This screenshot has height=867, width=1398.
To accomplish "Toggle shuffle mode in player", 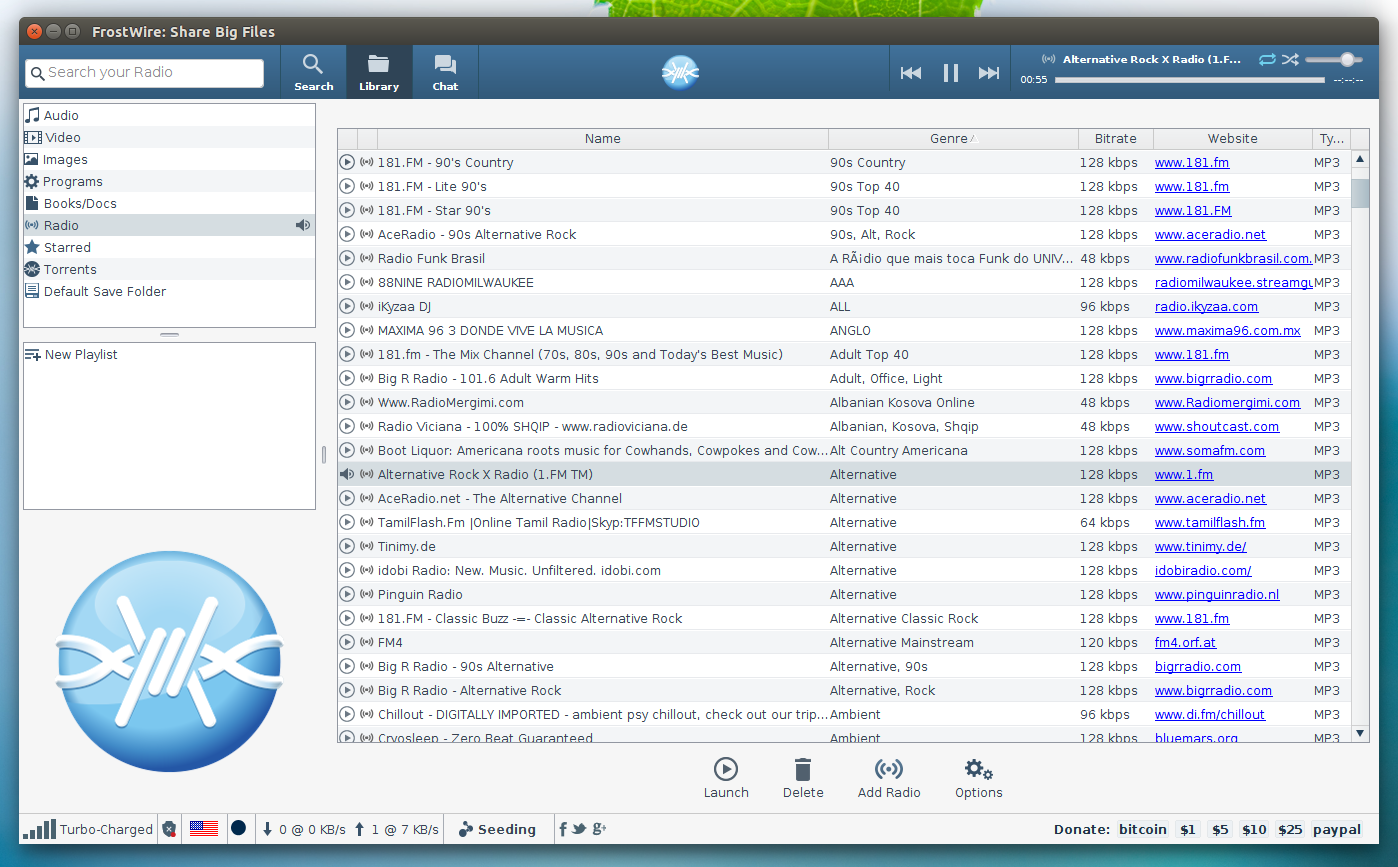I will click(x=1291, y=60).
